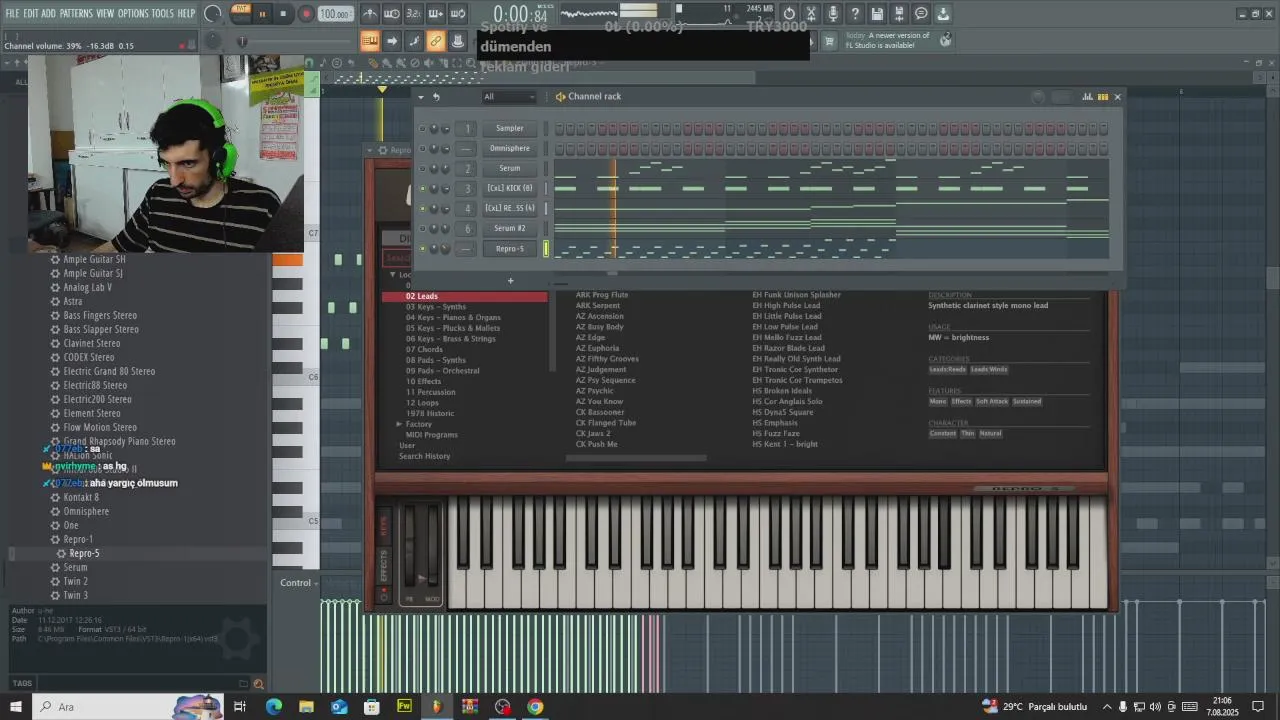
Task: Open the Channel rack menu arrow
Action: (421, 97)
